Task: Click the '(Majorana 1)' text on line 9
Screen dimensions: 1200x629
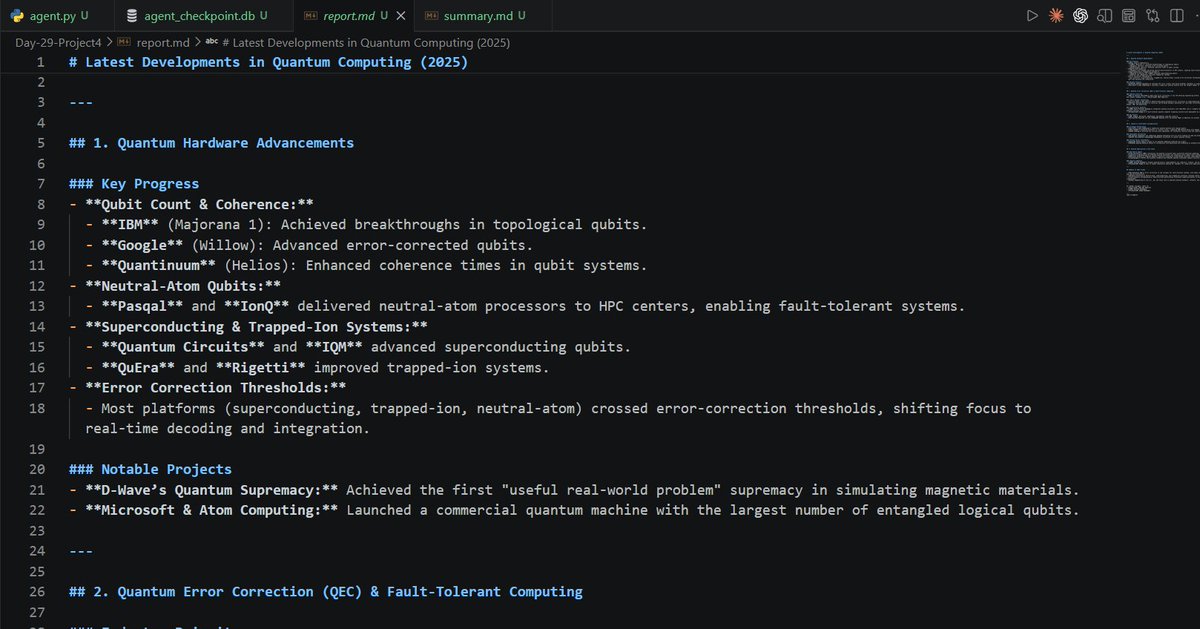Action: point(215,224)
